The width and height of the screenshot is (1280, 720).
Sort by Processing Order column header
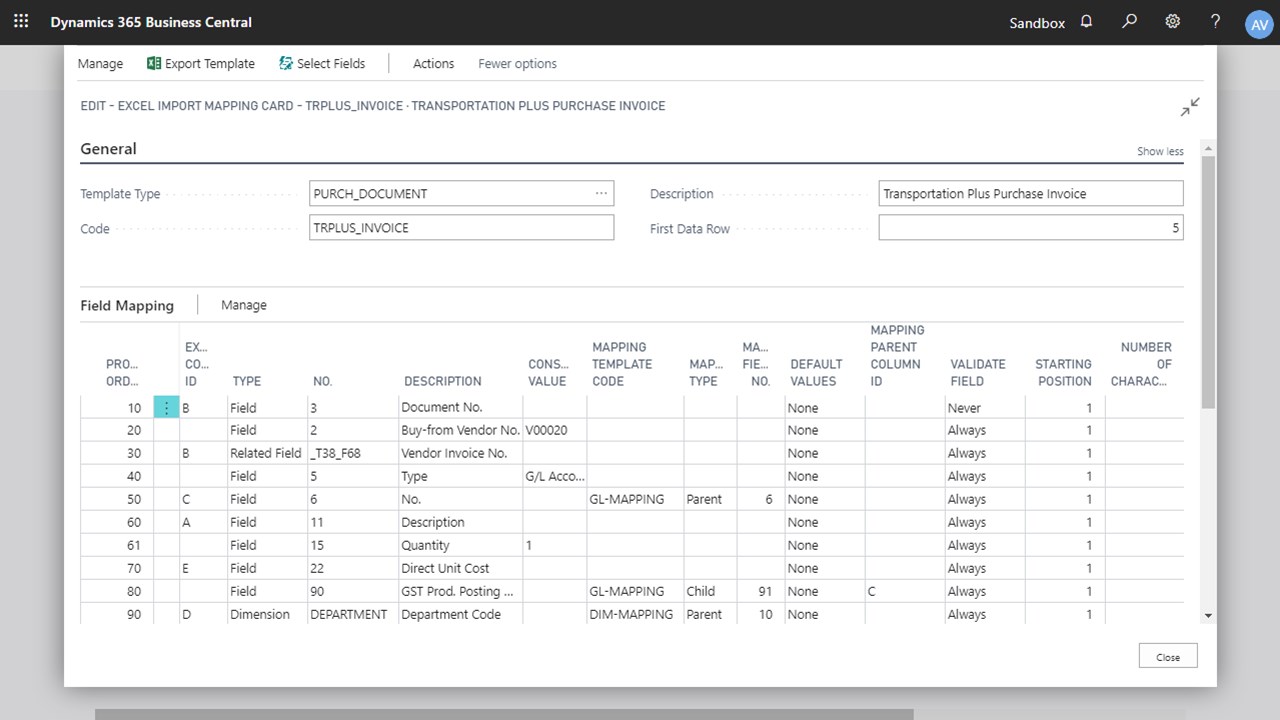pos(123,372)
